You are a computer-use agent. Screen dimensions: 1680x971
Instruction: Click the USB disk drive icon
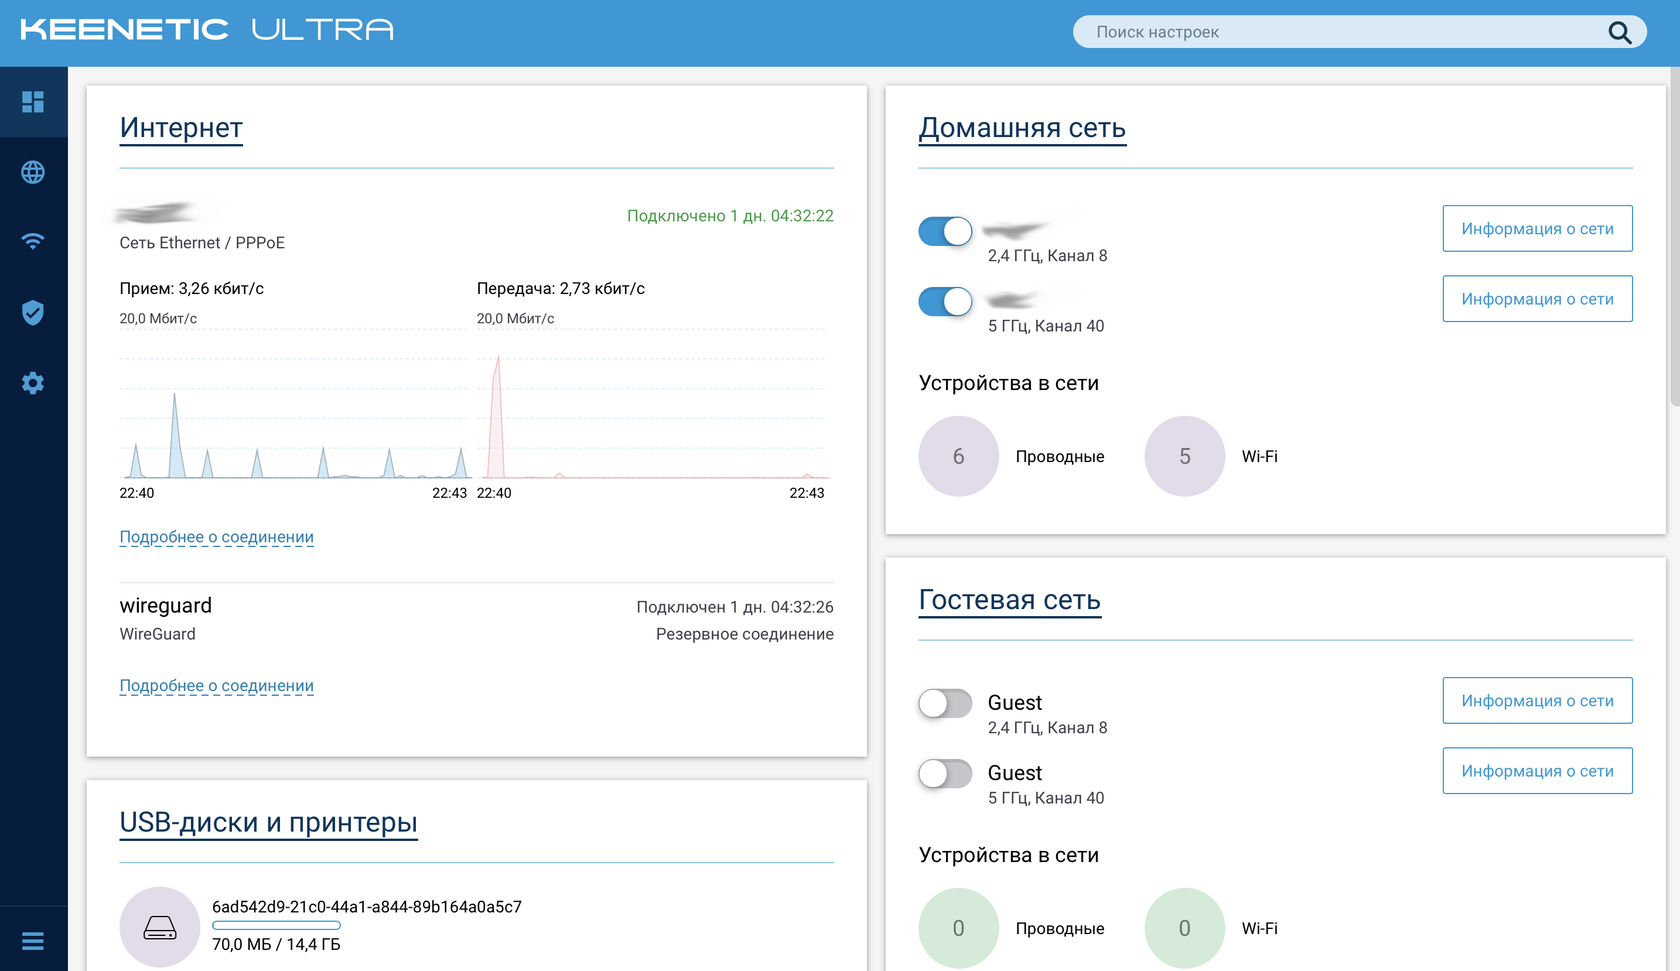pyautogui.click(x=160, y=927)
